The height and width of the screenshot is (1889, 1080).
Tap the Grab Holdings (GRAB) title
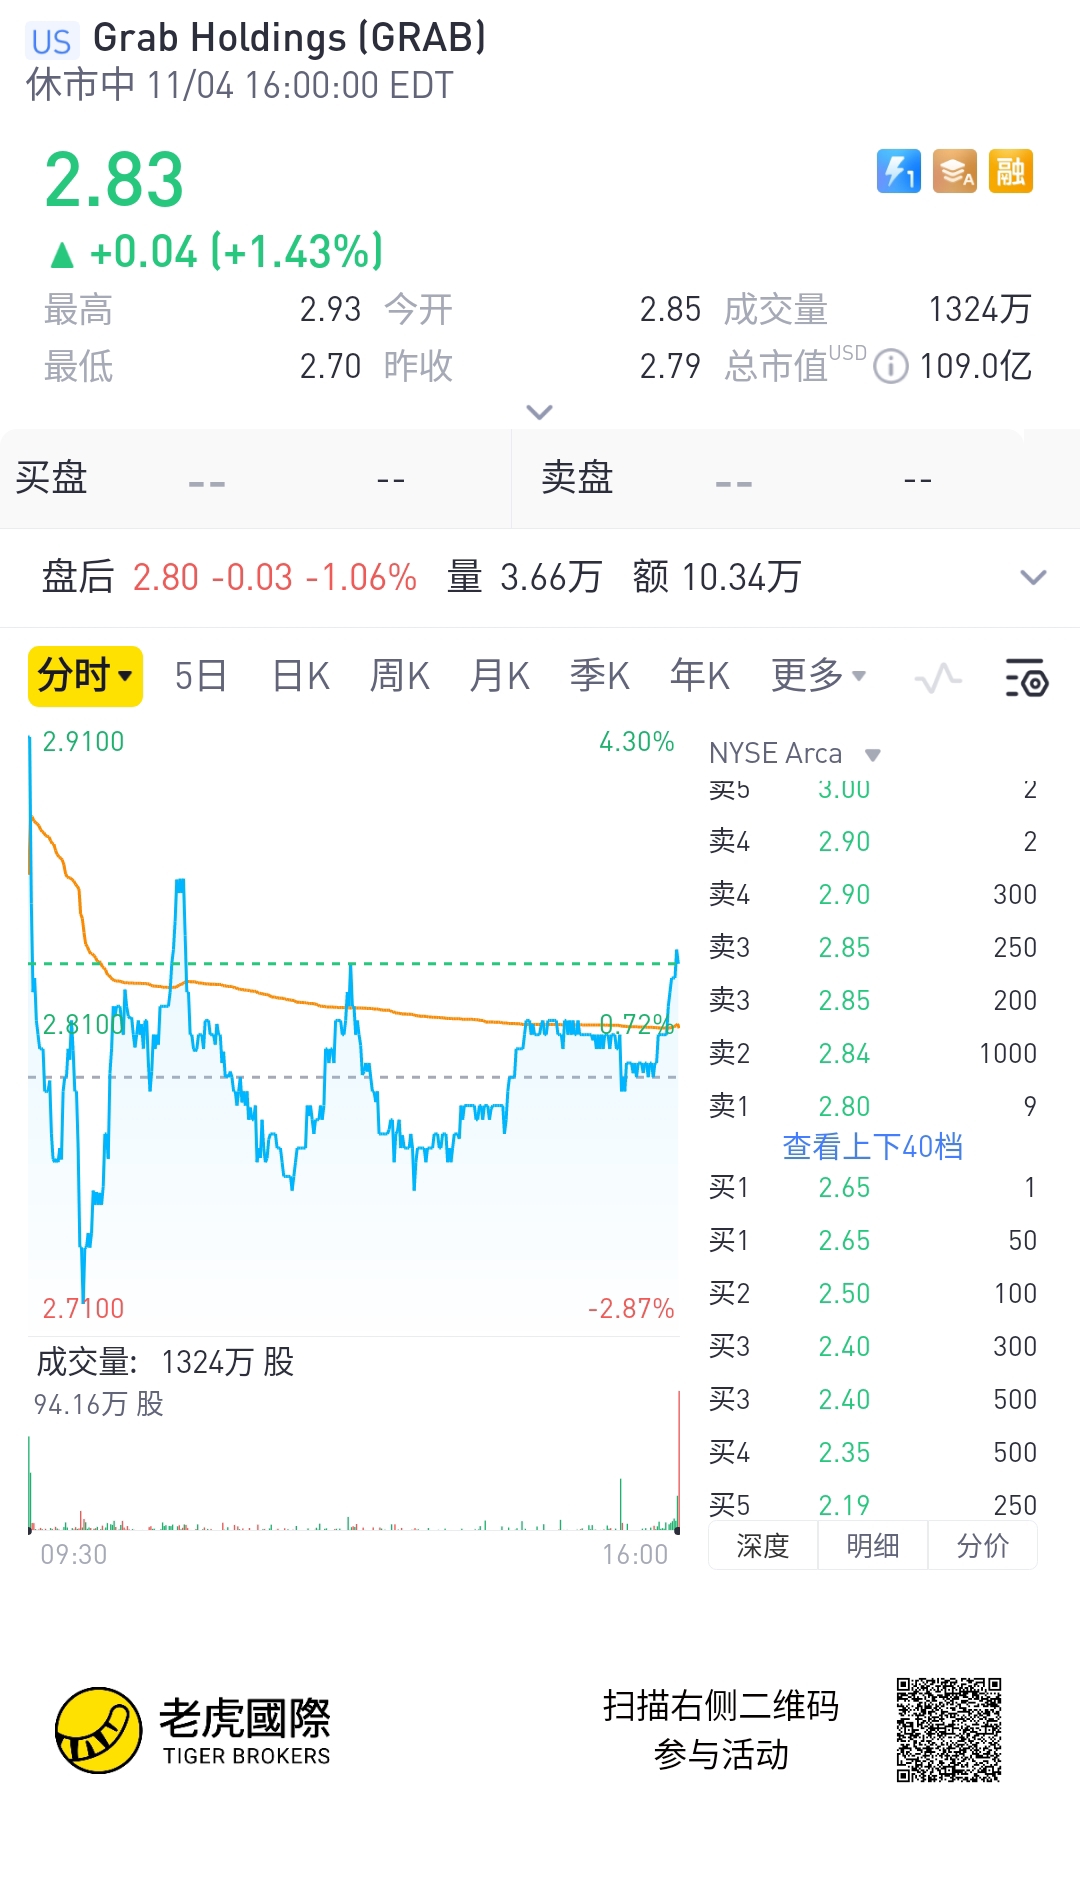pyautogui.click(x=289, y=38)
